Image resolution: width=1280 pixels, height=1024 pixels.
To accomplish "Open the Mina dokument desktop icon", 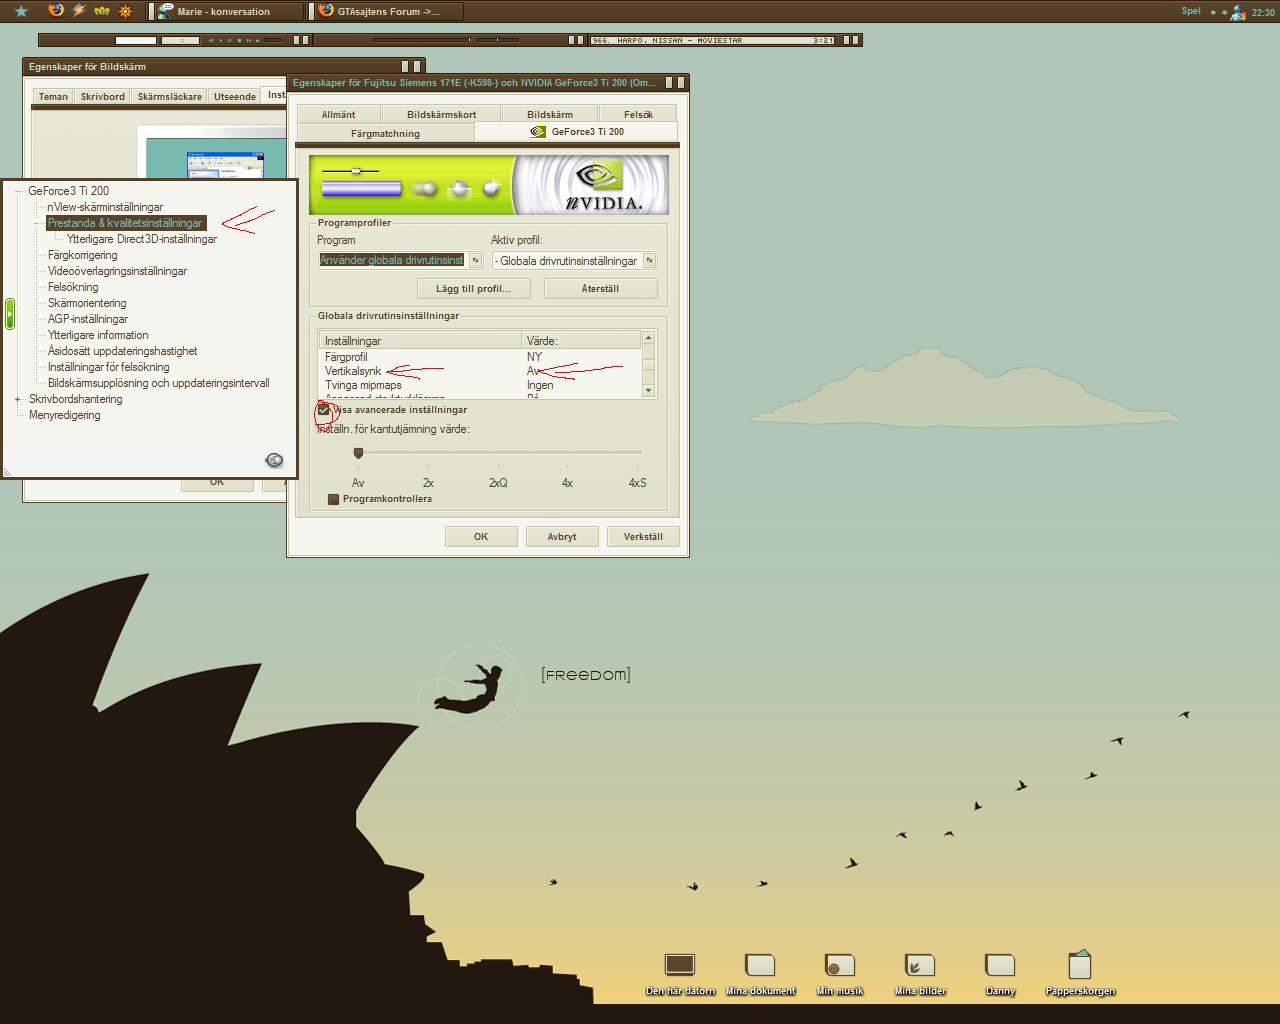I will (760, 973).
